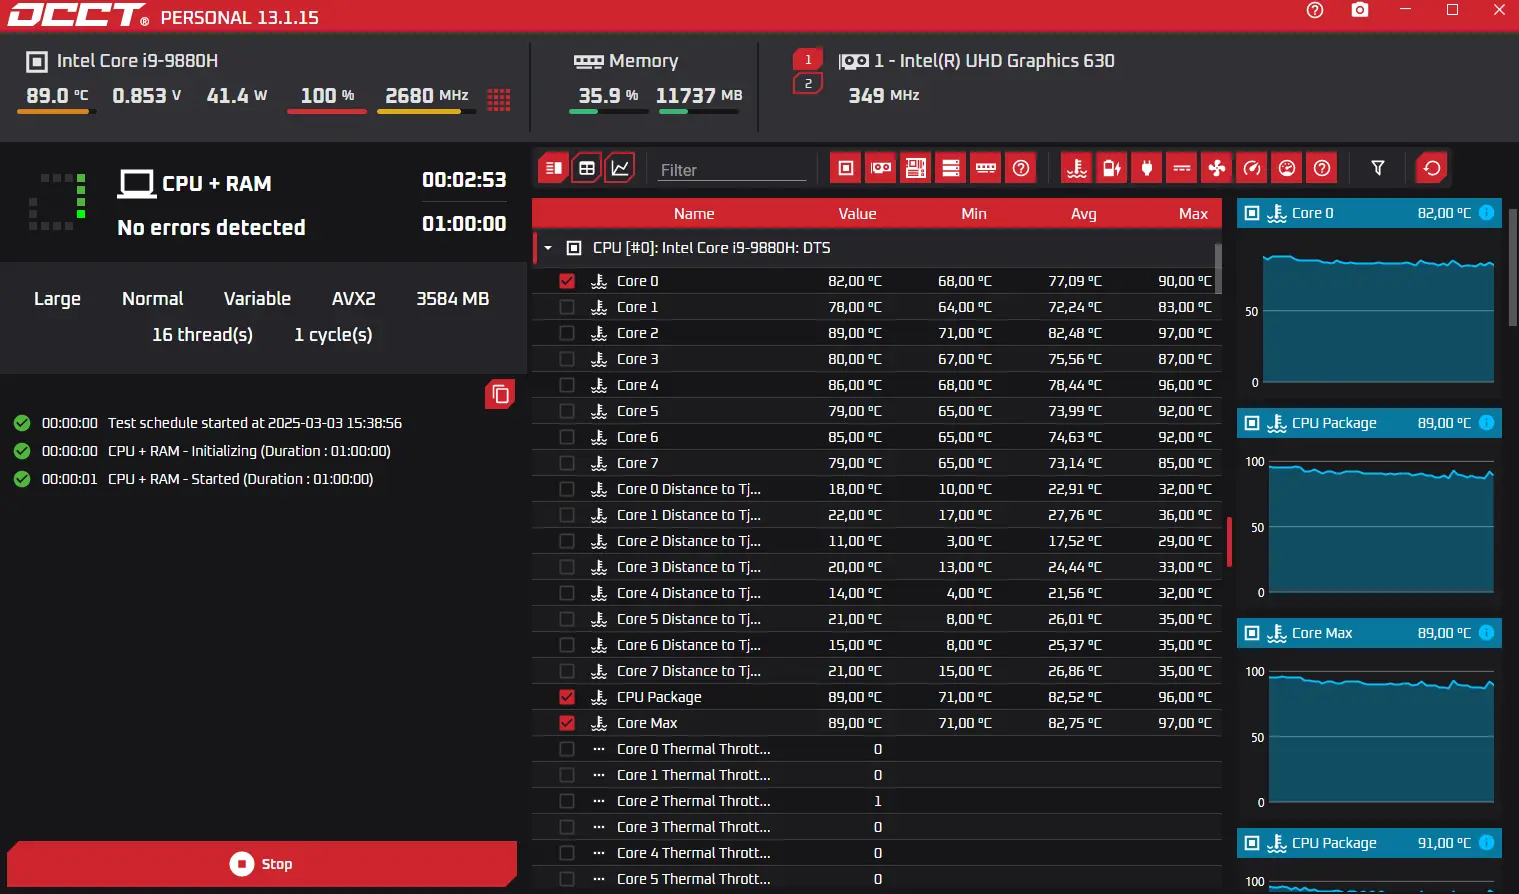Sort the sensor table by the Avg column
The image size is (1519, 894).
pos(1084,214)
